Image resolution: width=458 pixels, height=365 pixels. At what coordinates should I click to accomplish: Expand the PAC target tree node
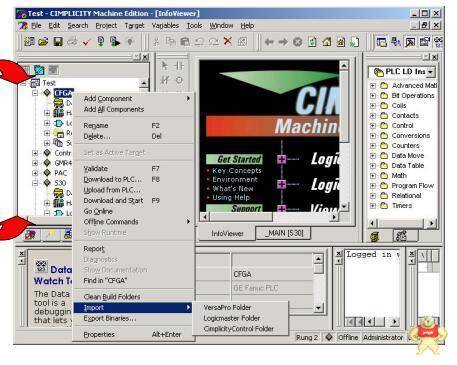point(35,173)
